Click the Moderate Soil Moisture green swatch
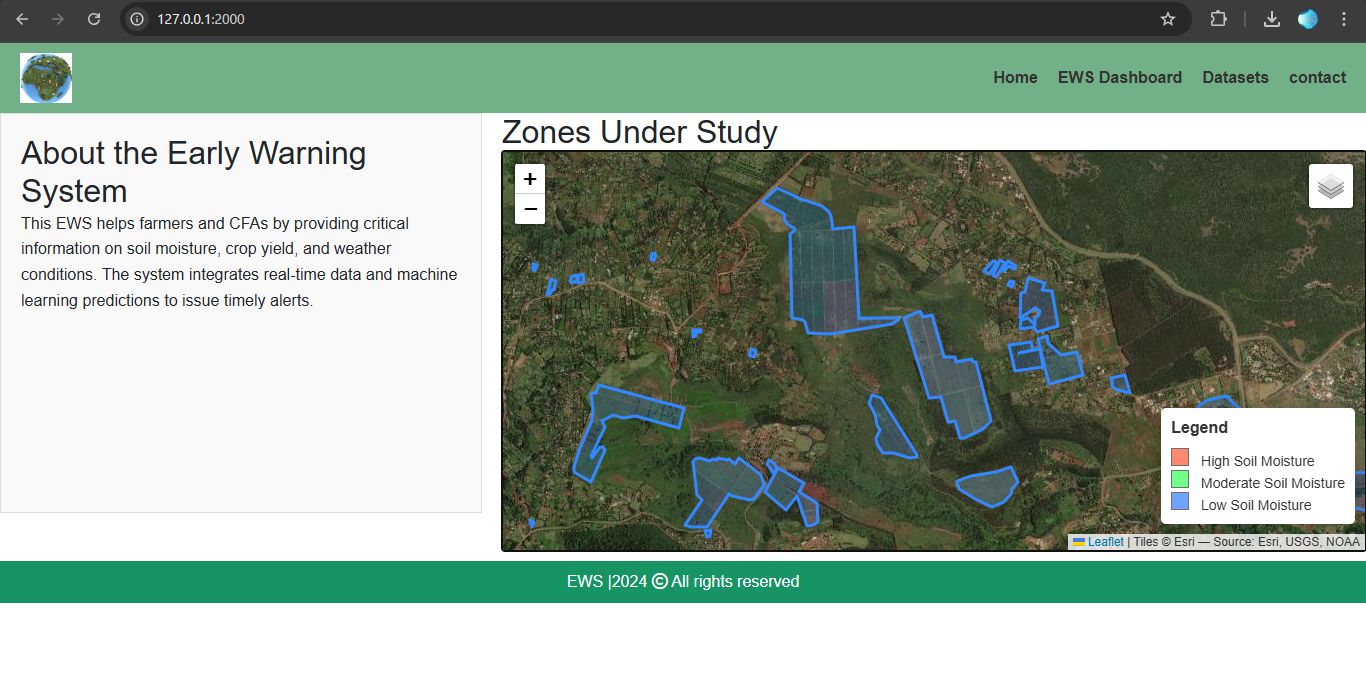Screen dimensions: 1366x674 1180,479
